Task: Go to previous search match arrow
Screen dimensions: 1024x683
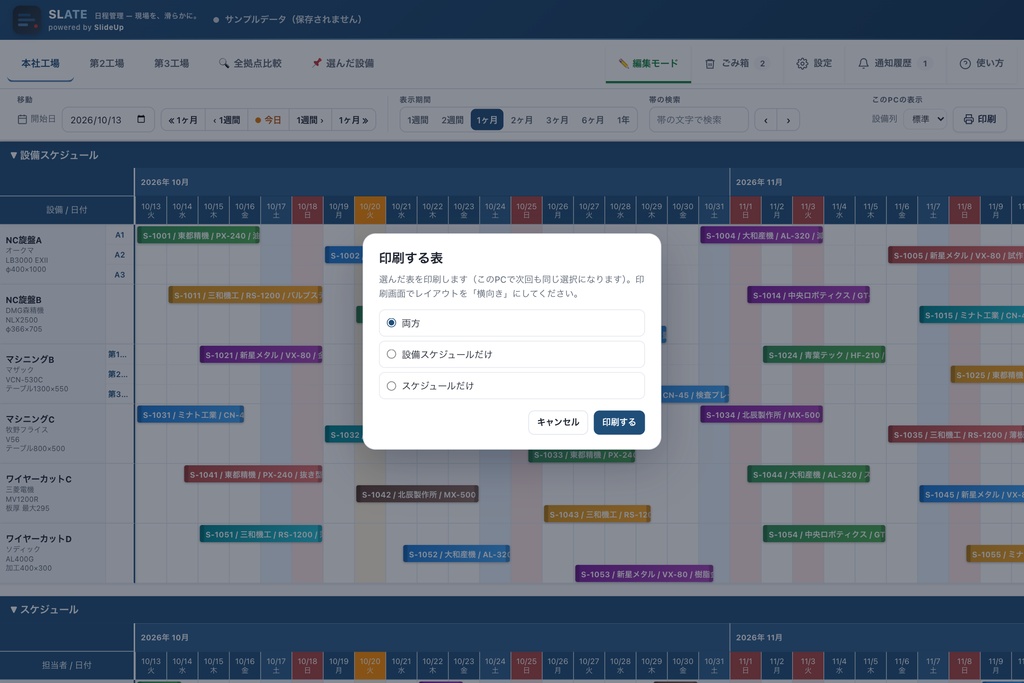Action: (x=766, y=120)
